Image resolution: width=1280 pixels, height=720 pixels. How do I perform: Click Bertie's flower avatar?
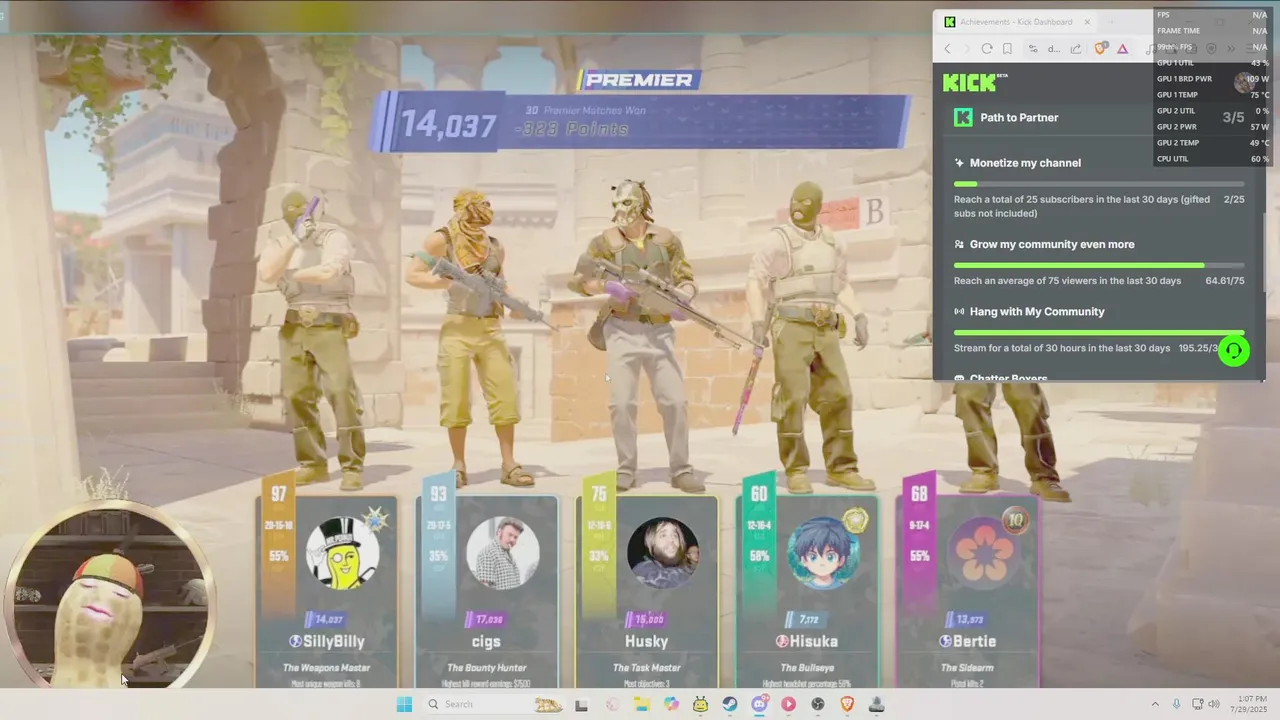click(x=984, y=553)
